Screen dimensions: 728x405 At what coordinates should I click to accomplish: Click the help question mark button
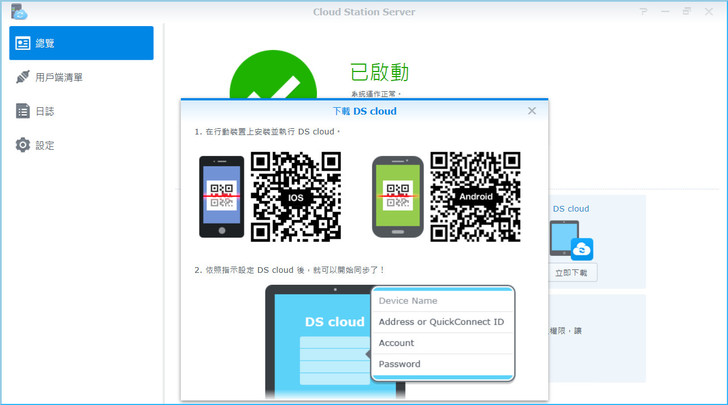coord(644,12)
